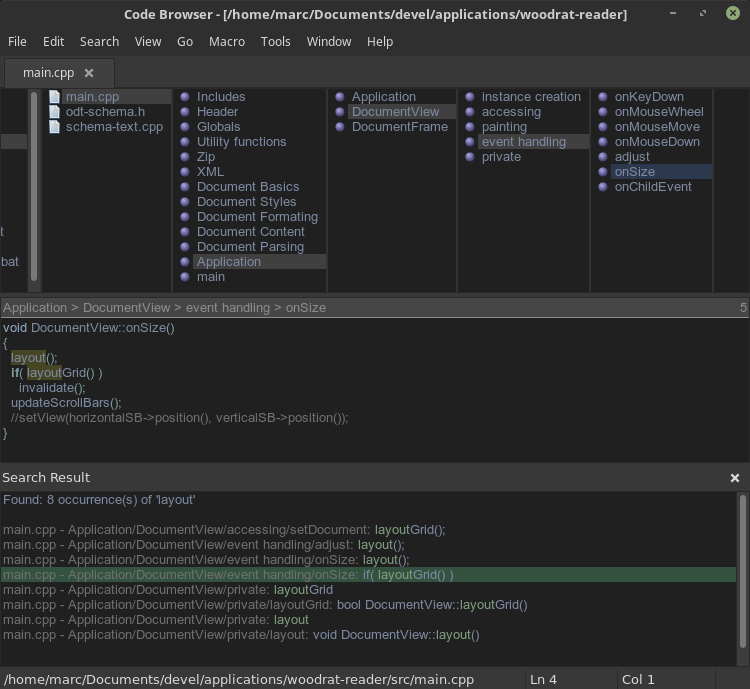Open the bool DocumentView::layoutGrid() result
The image size is (750, 689).
click(368, 605)
